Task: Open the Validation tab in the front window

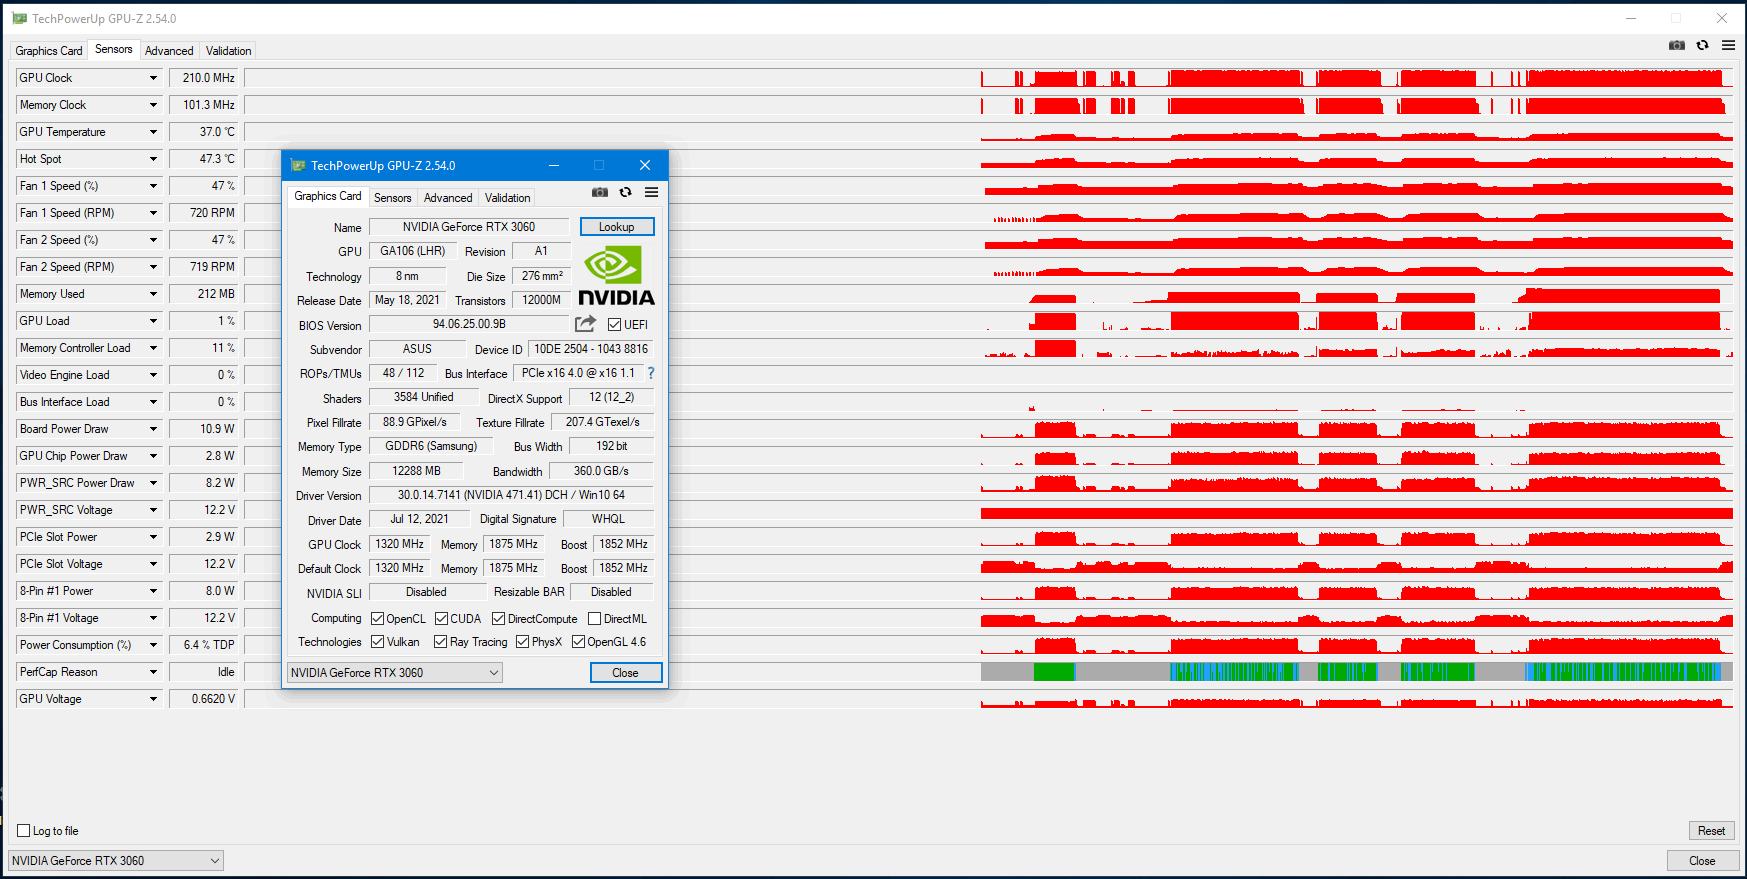Action: pyautogui.click(x=508, y=198)
